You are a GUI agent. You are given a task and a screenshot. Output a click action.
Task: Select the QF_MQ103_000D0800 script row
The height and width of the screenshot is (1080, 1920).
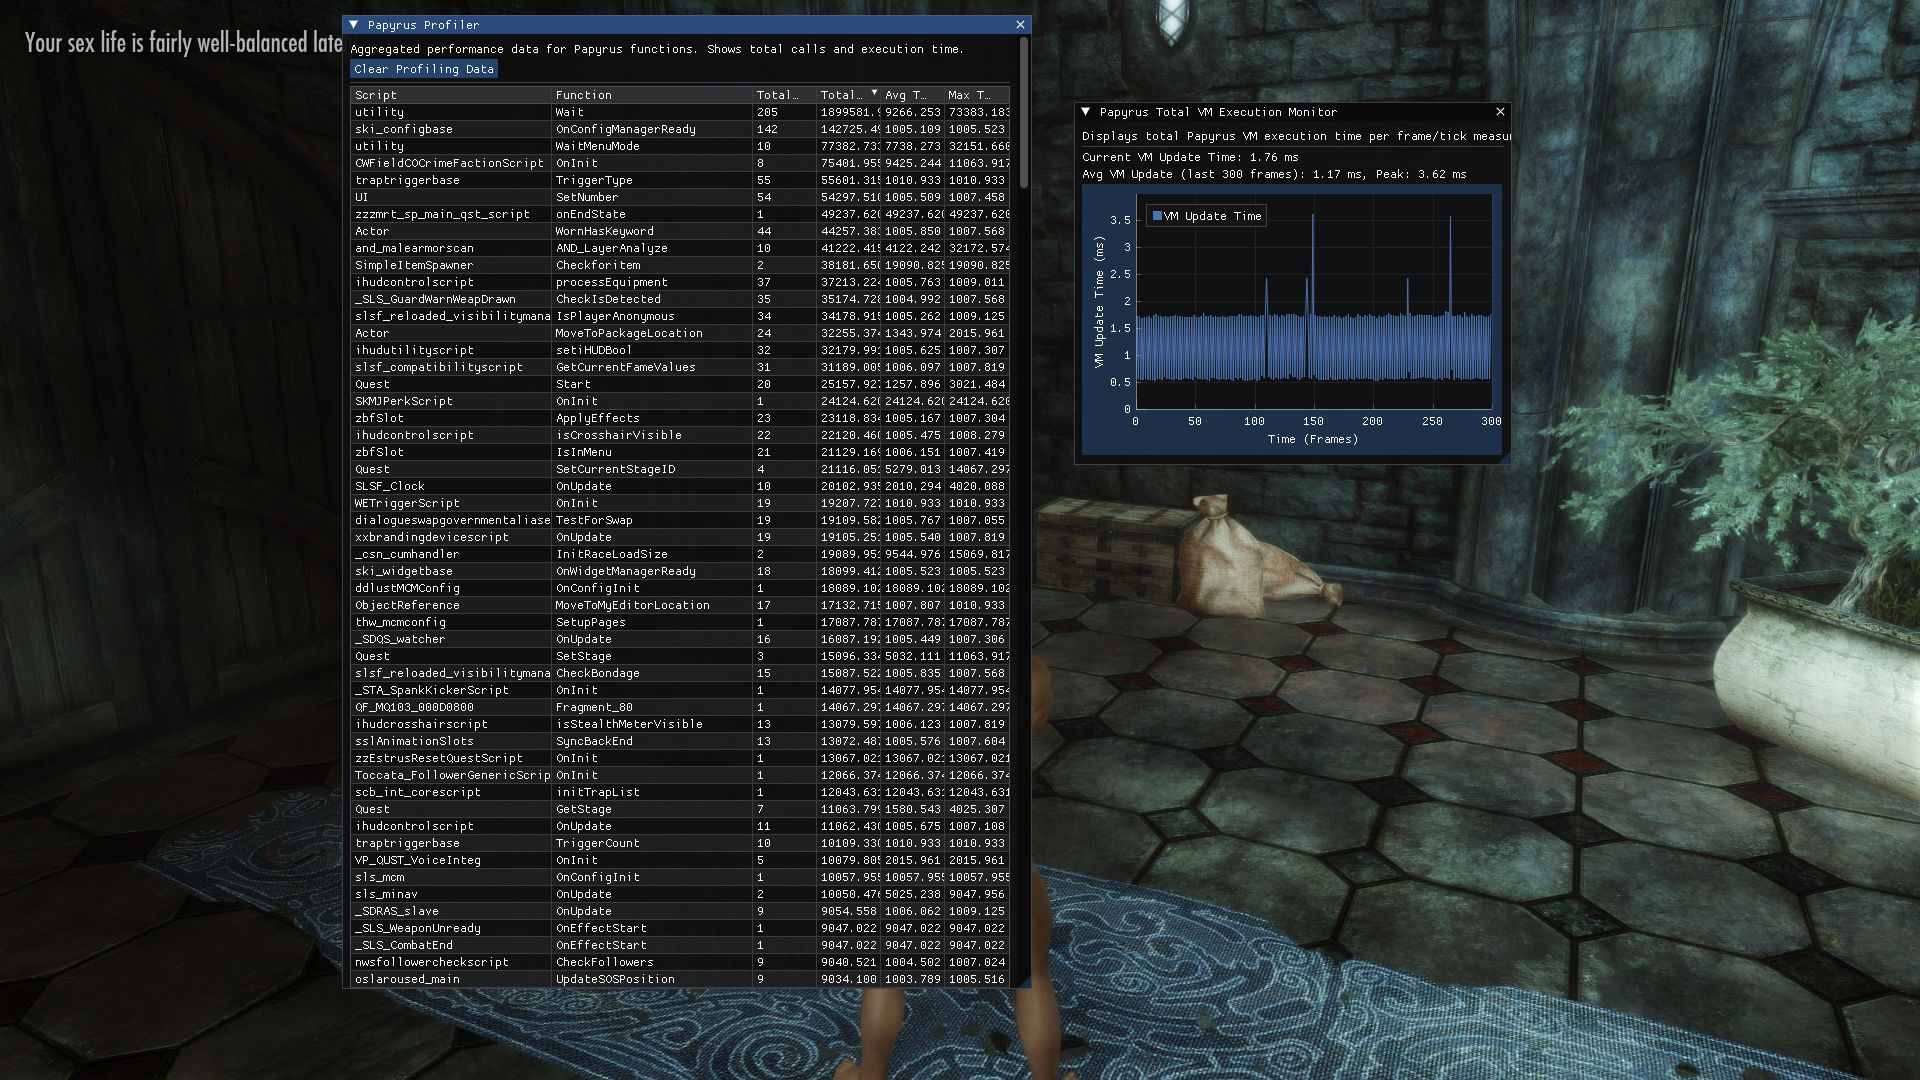pyautogui.click(x=680, y=707)
